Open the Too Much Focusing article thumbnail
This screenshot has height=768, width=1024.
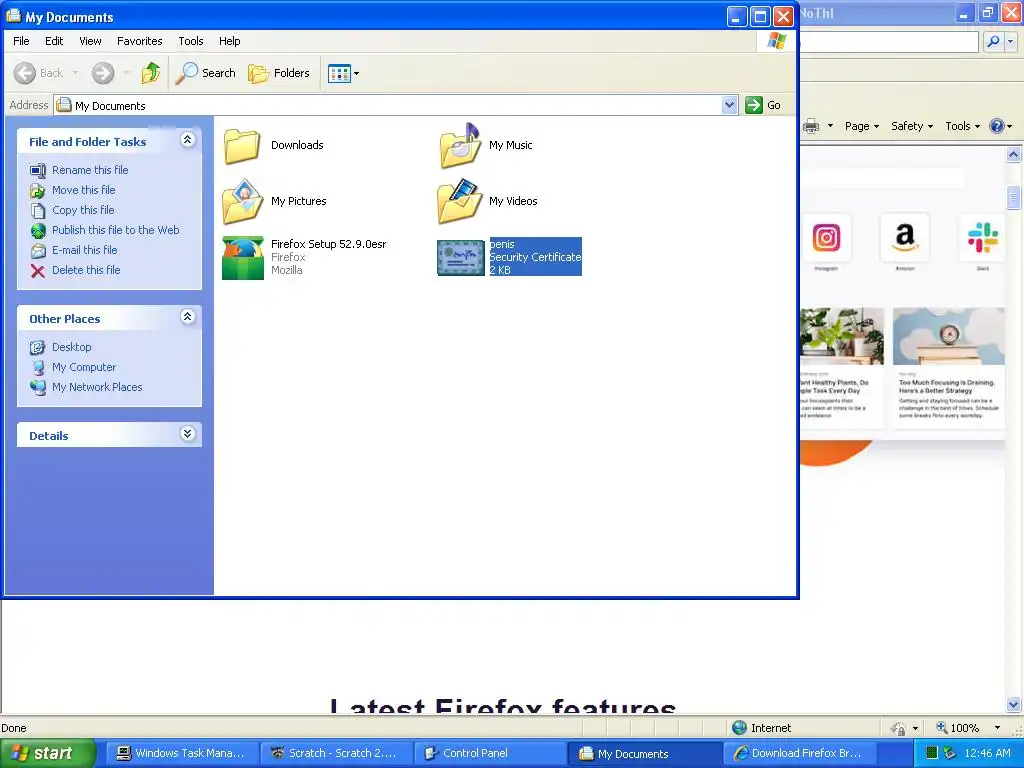(948, 336)
